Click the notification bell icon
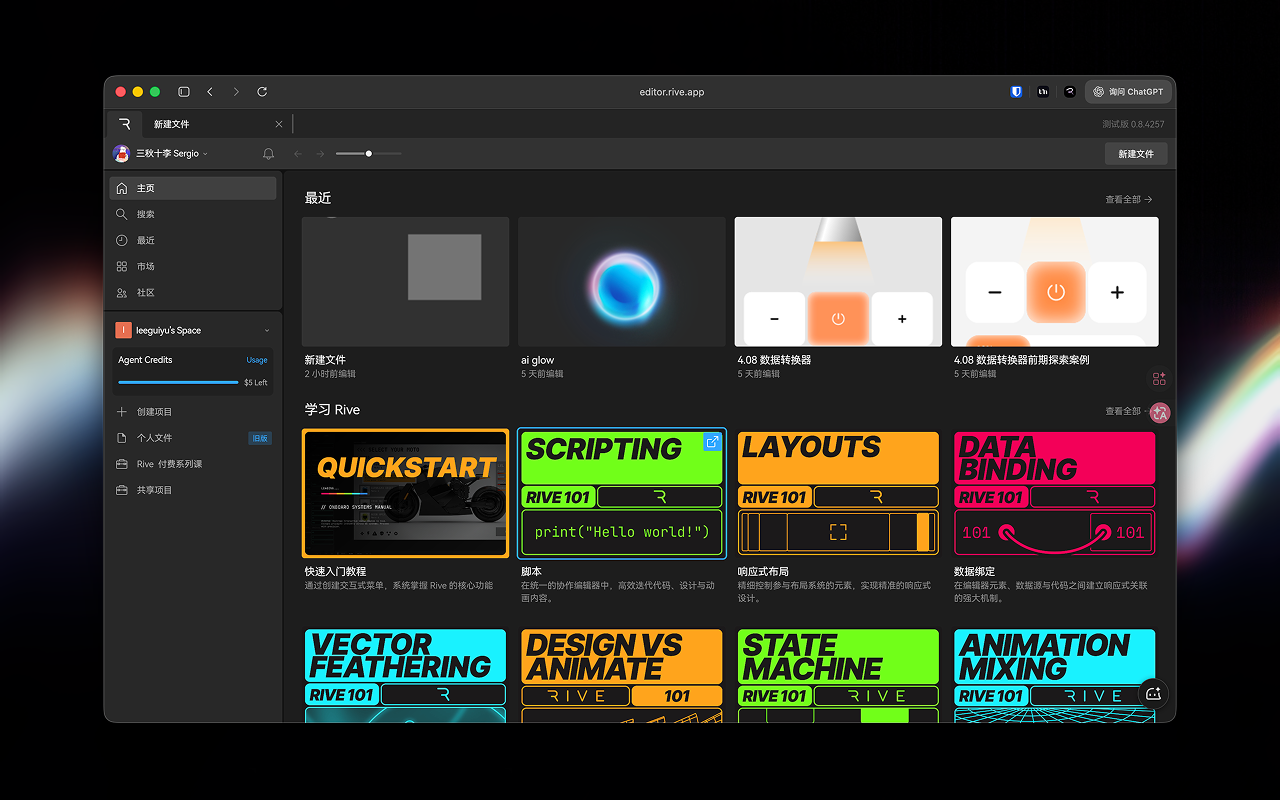Image resolution: width=1280 pixels, height=800 pixels. pyautogui.click(x=268, y=154)
